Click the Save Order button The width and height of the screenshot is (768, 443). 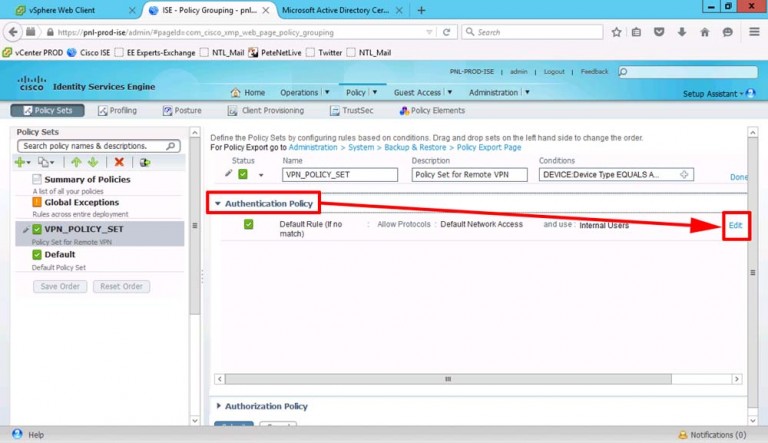pyautogui.click(x=60, y=286)
